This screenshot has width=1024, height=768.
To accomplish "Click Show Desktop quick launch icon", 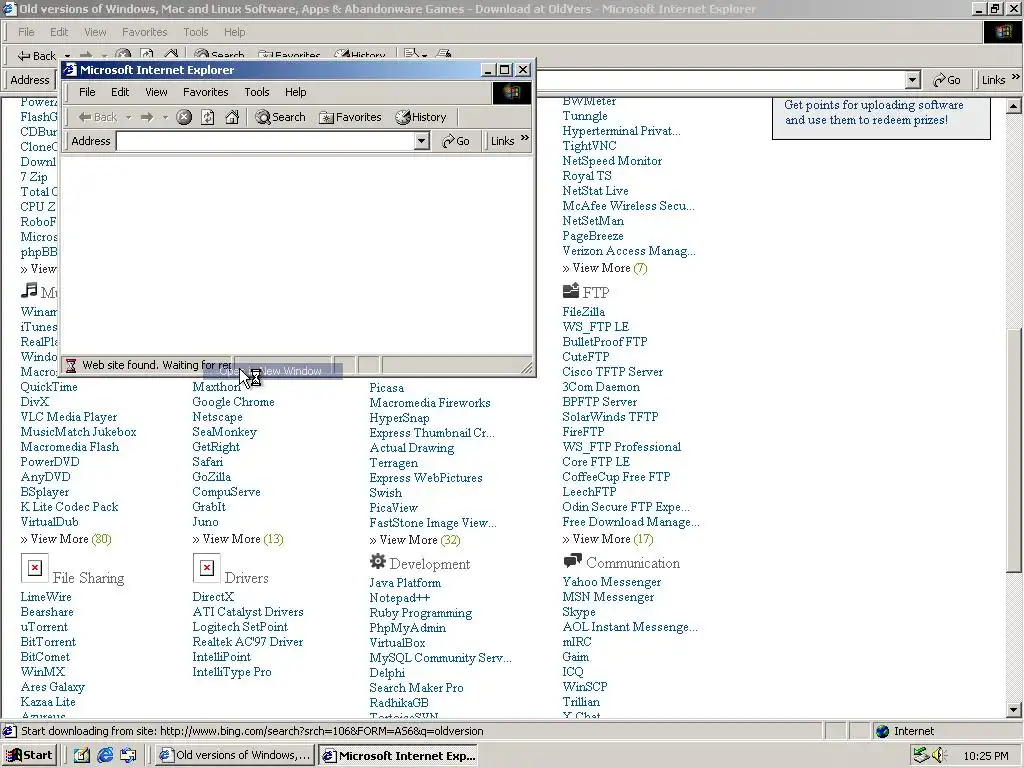I will (x=81, y=755).
